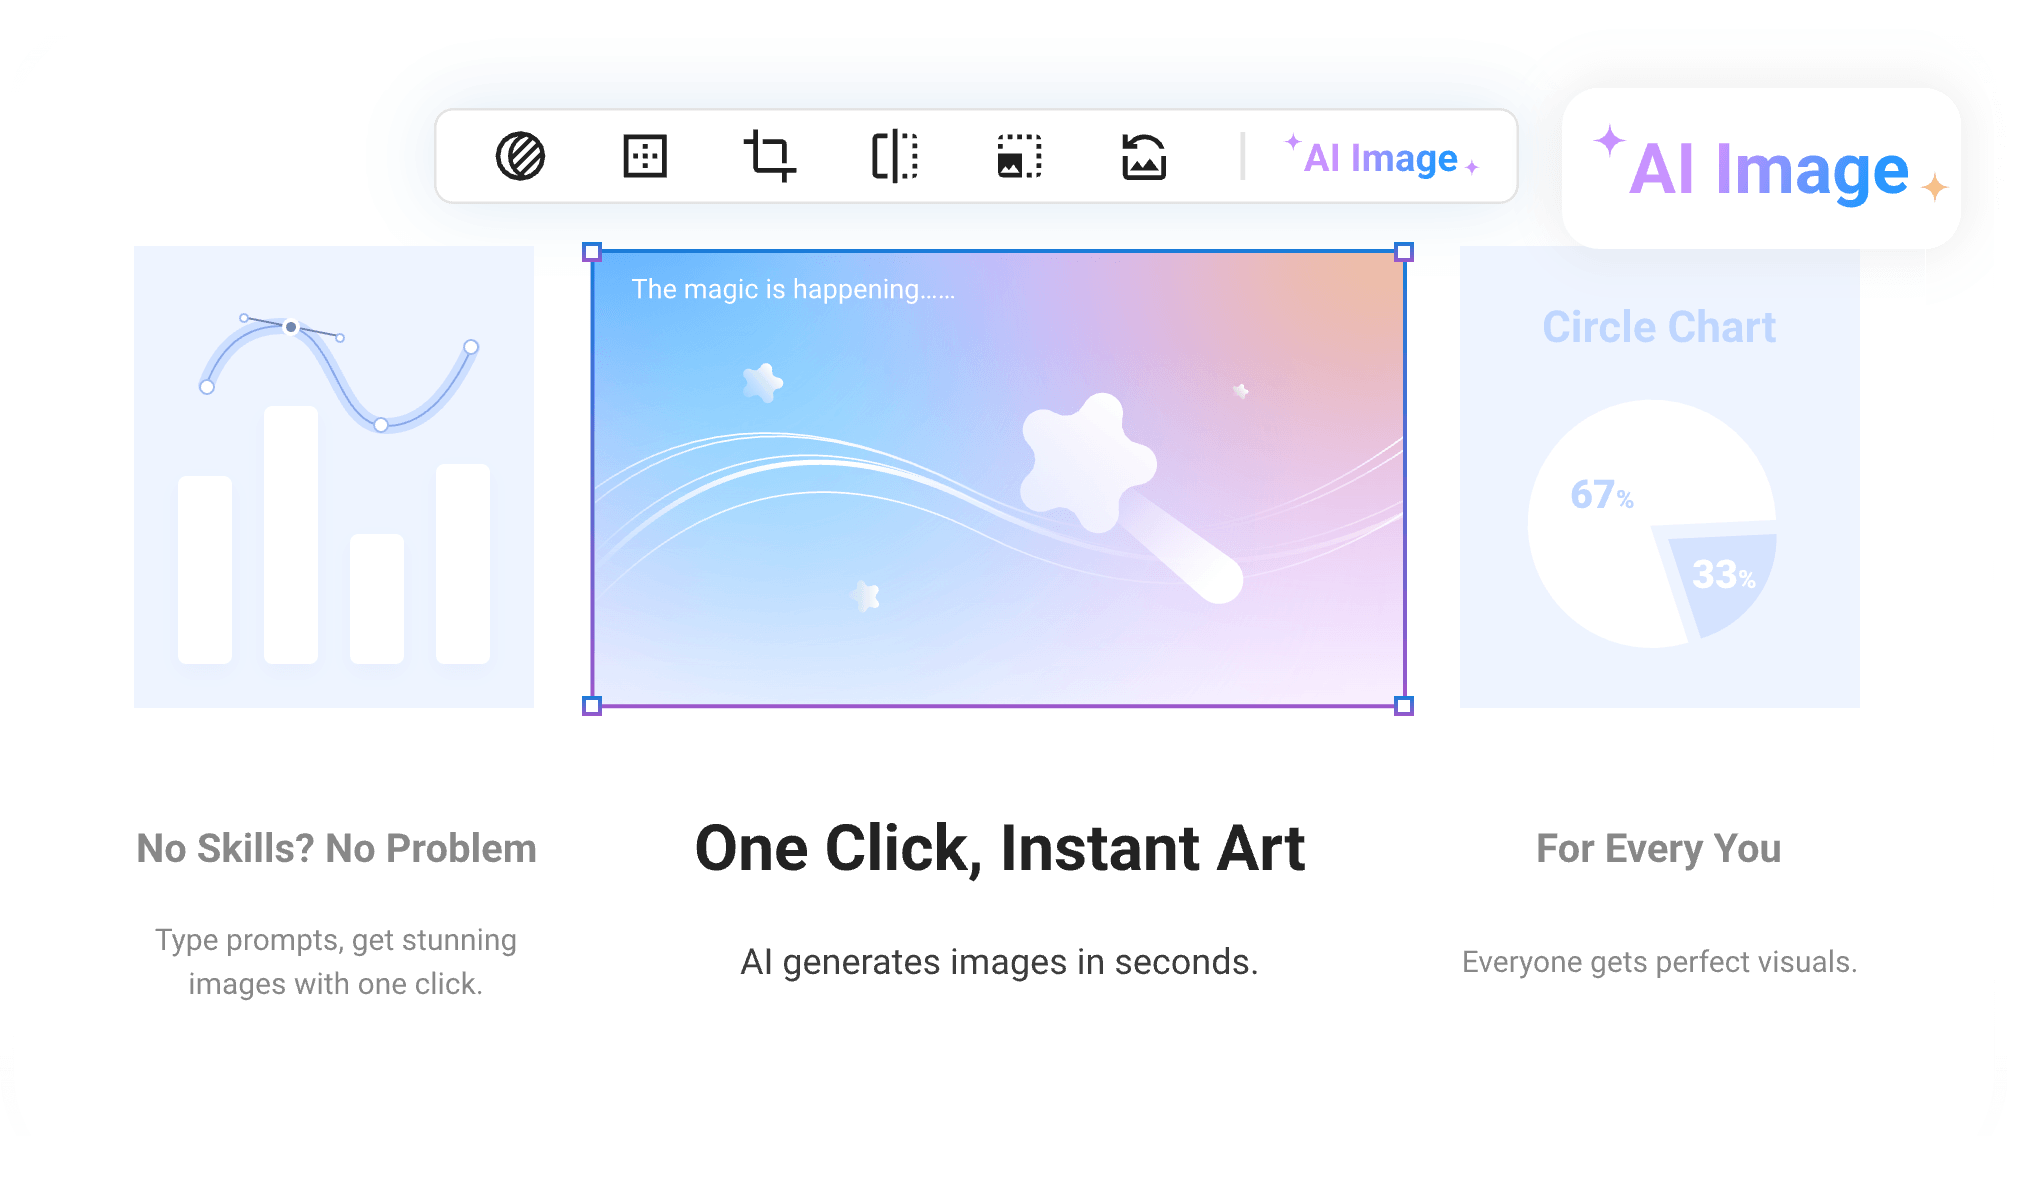Click the bottom-left selection handle
The image size is (2038, 1202).
pos(592,706)
